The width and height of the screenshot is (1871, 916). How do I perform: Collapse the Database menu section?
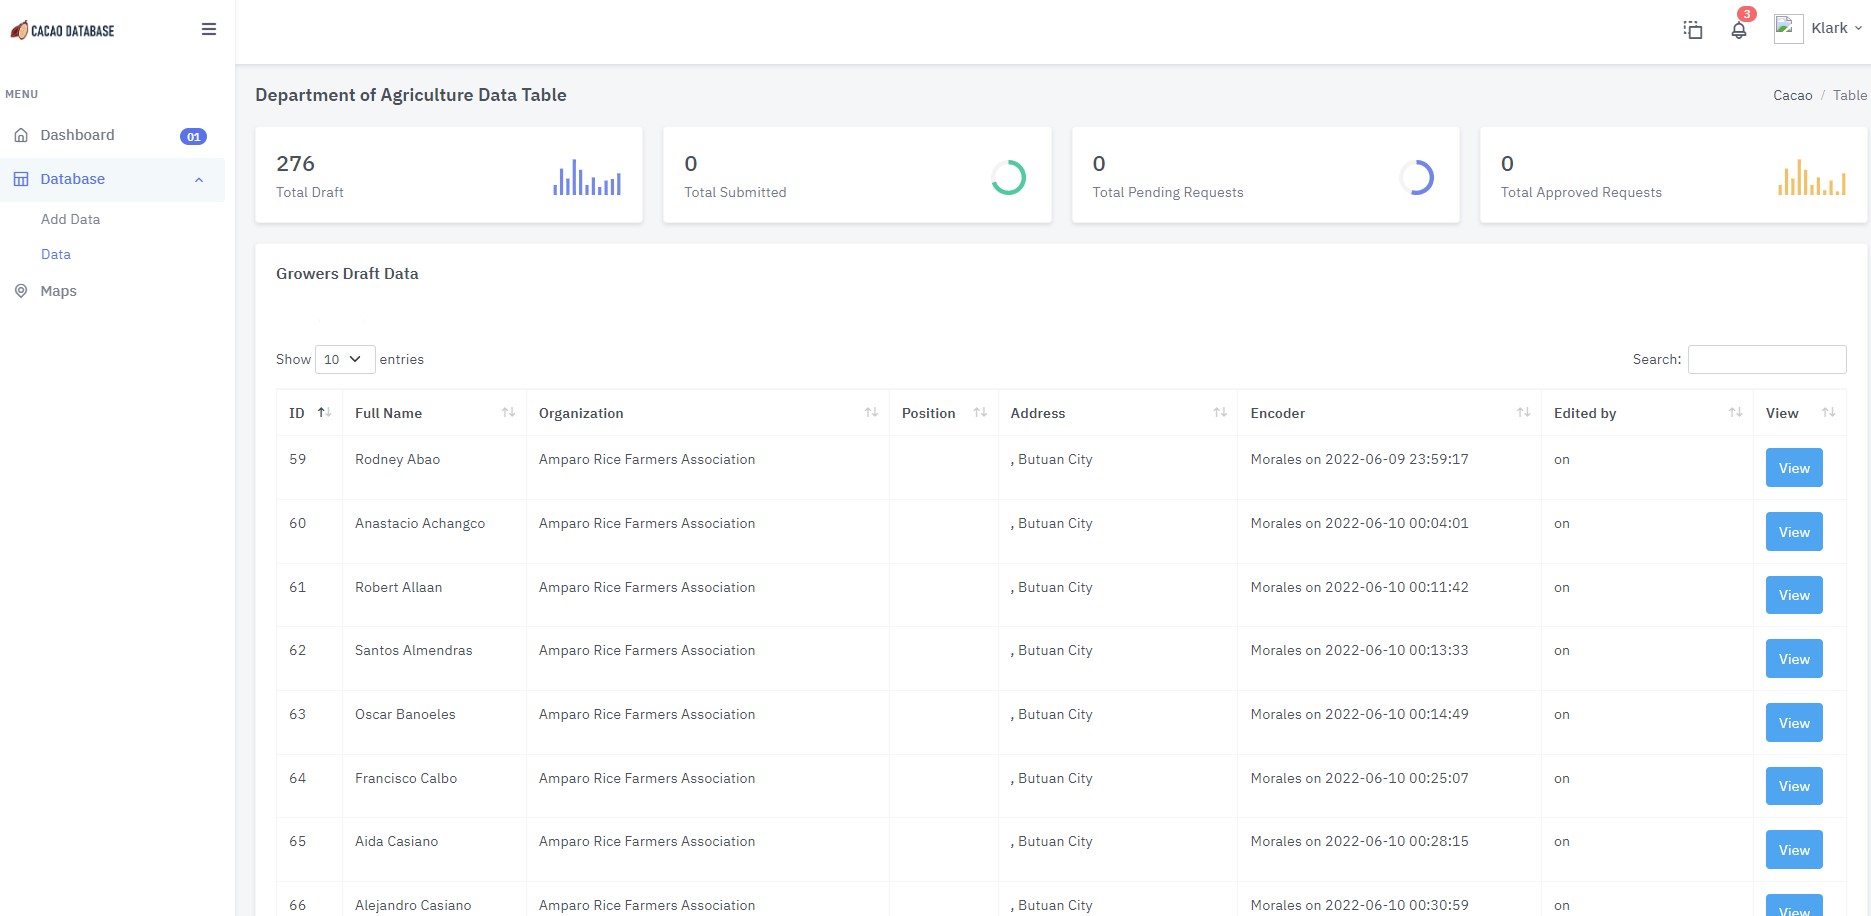[x=112, y=179]
